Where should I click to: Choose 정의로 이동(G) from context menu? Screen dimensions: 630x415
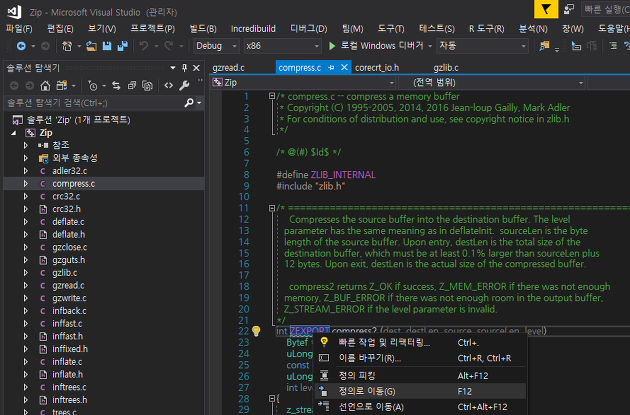pyautogui.click(x=420, y=391)
